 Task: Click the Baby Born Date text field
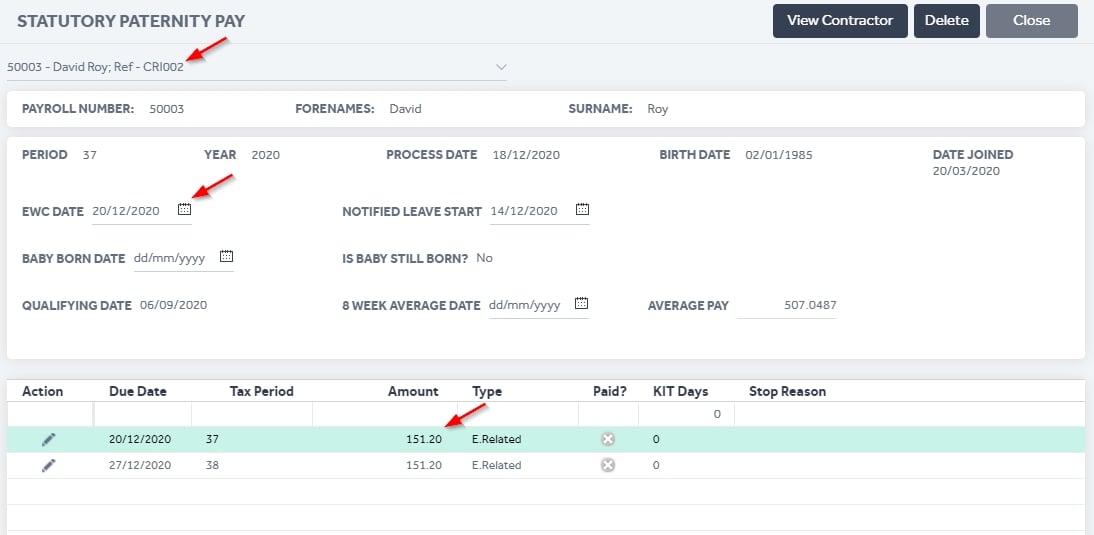(x=175, y=258)
